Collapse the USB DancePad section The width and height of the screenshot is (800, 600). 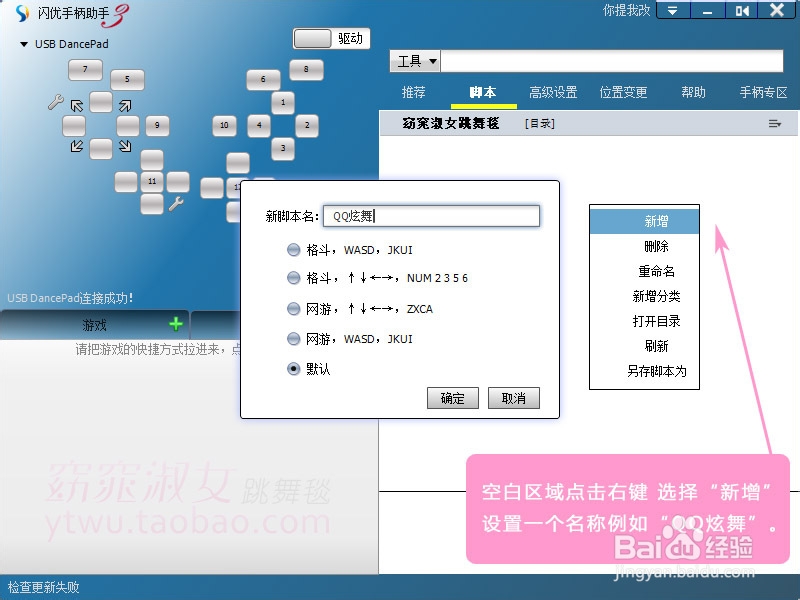[22, 43]
